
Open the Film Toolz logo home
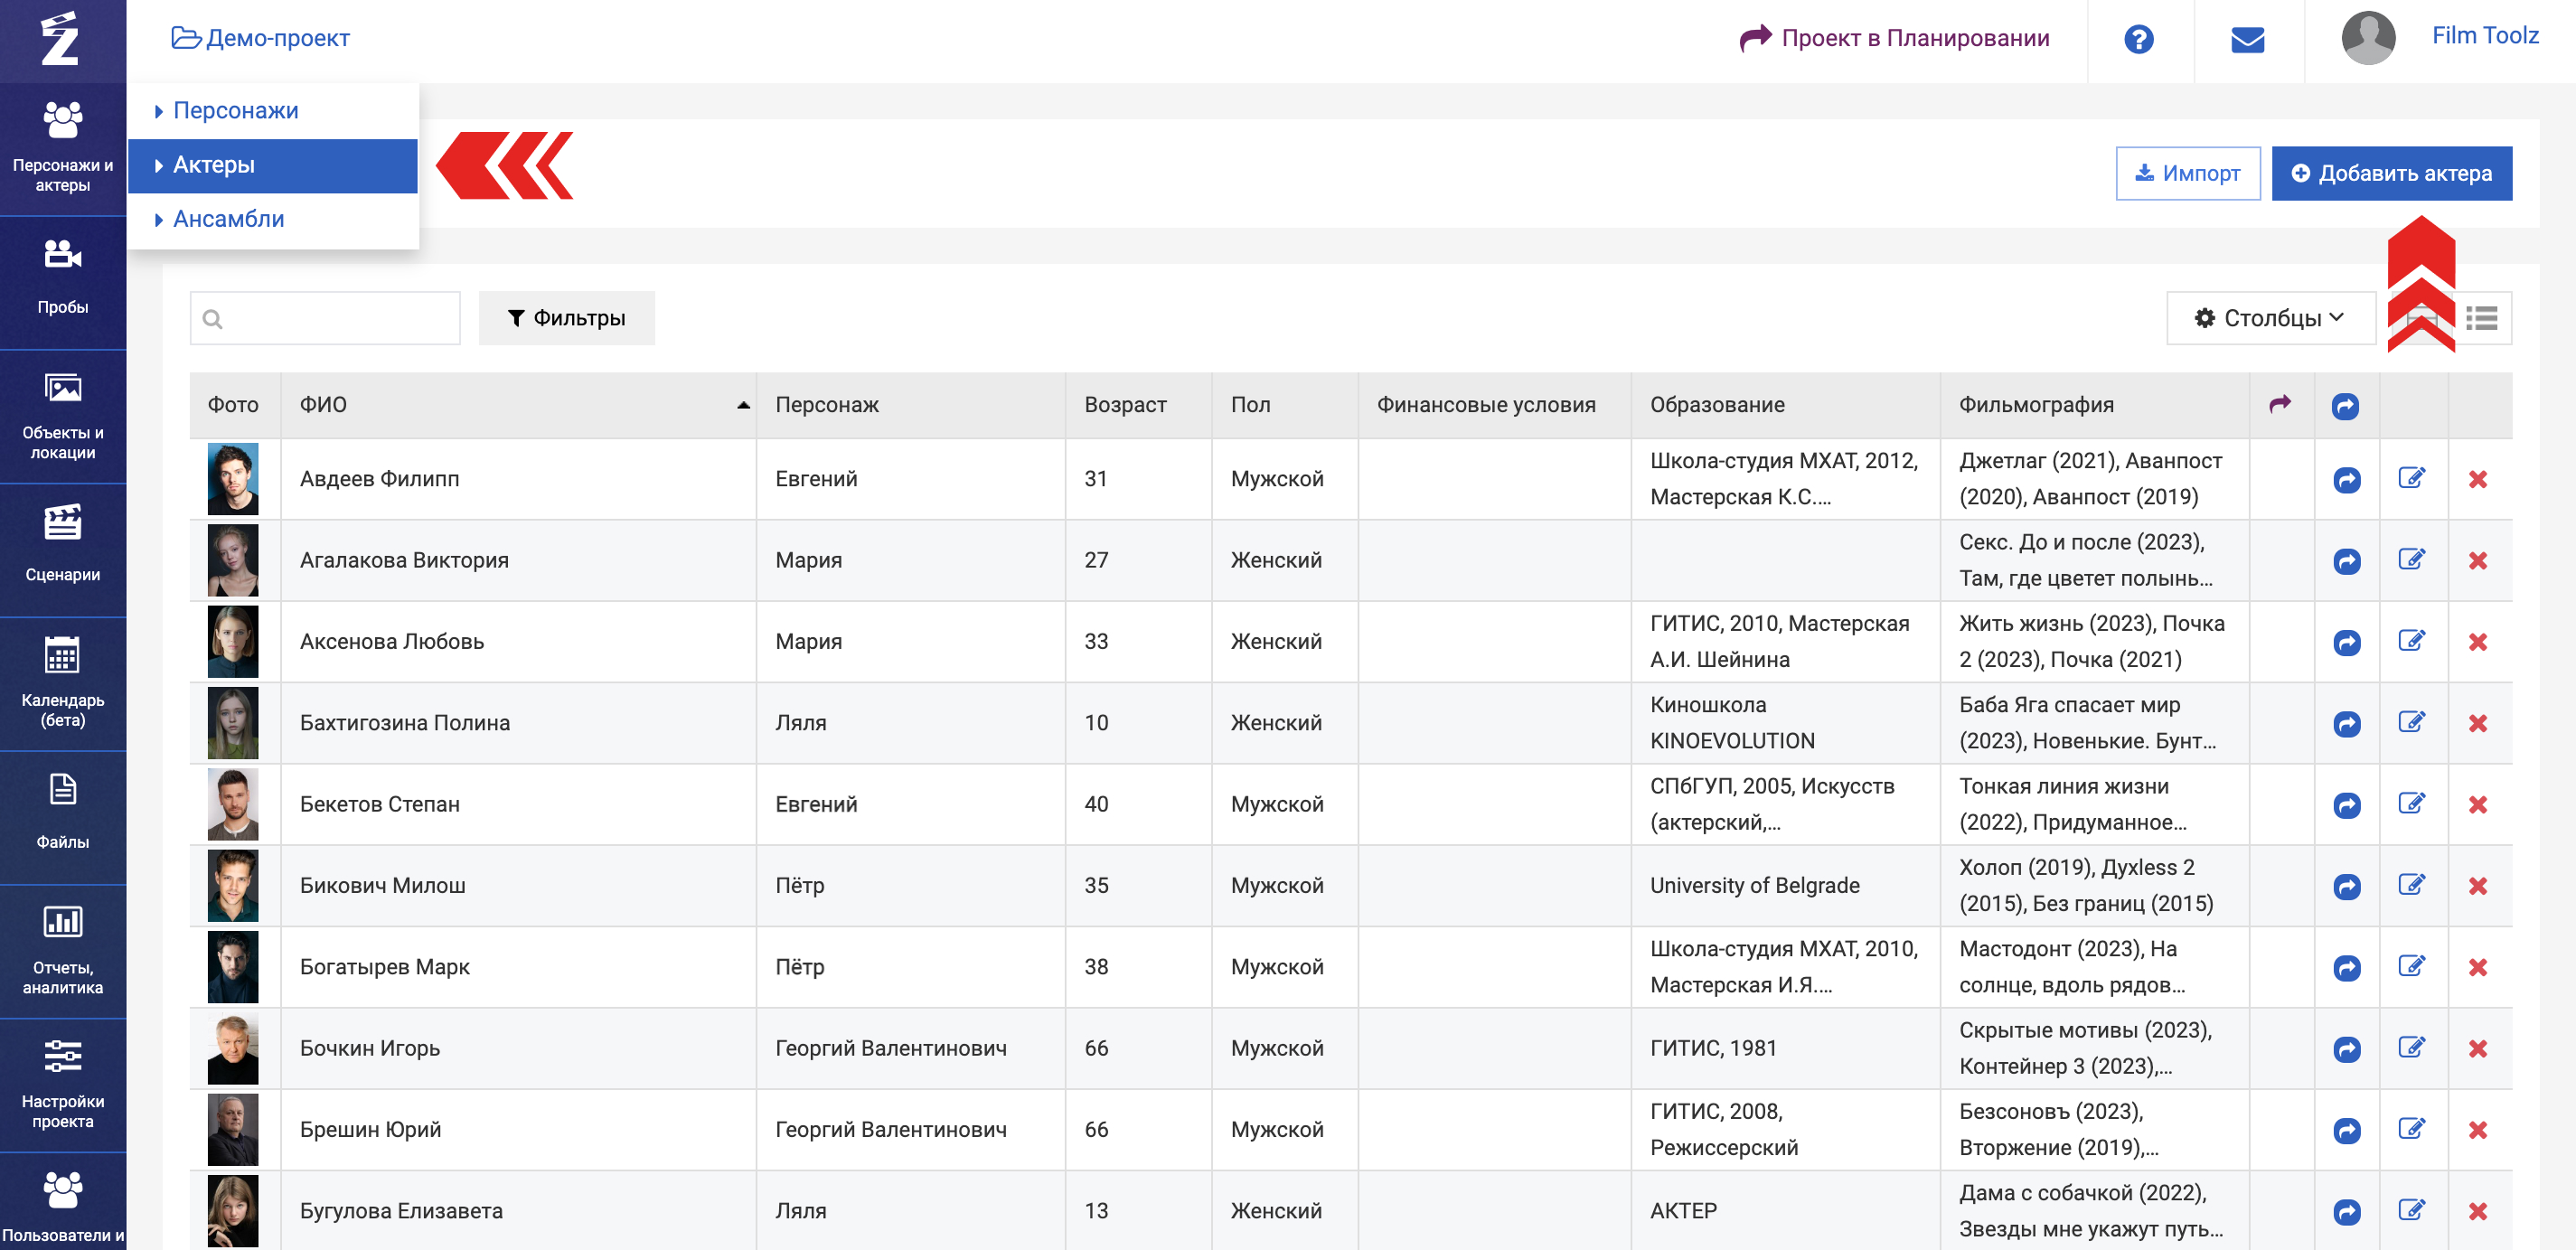point(60,39)
